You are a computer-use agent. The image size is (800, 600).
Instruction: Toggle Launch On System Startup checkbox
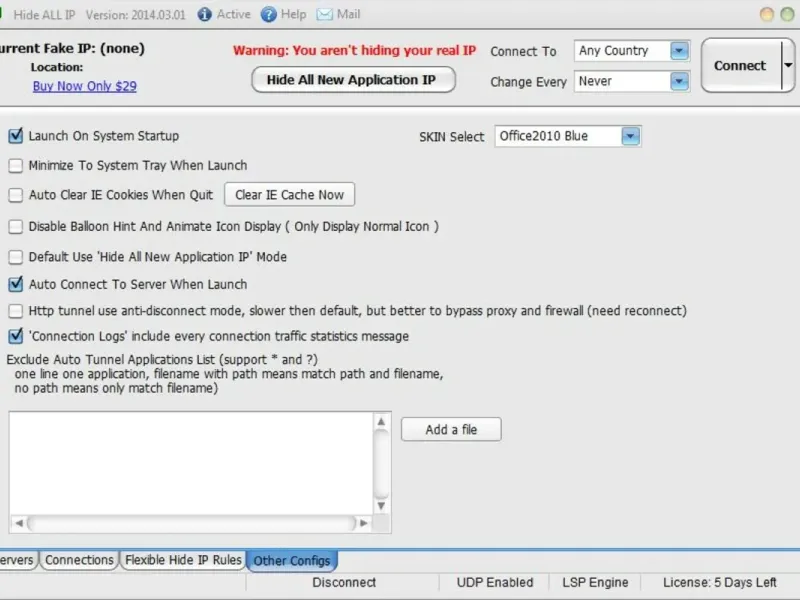coord(16,136)
